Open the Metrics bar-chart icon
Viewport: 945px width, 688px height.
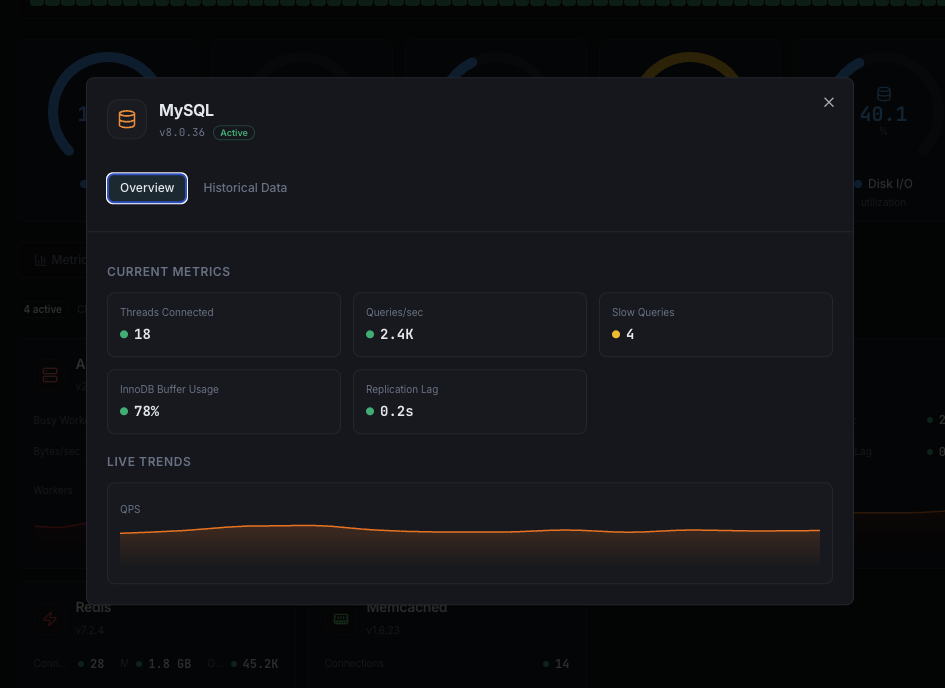pos(40,260)
